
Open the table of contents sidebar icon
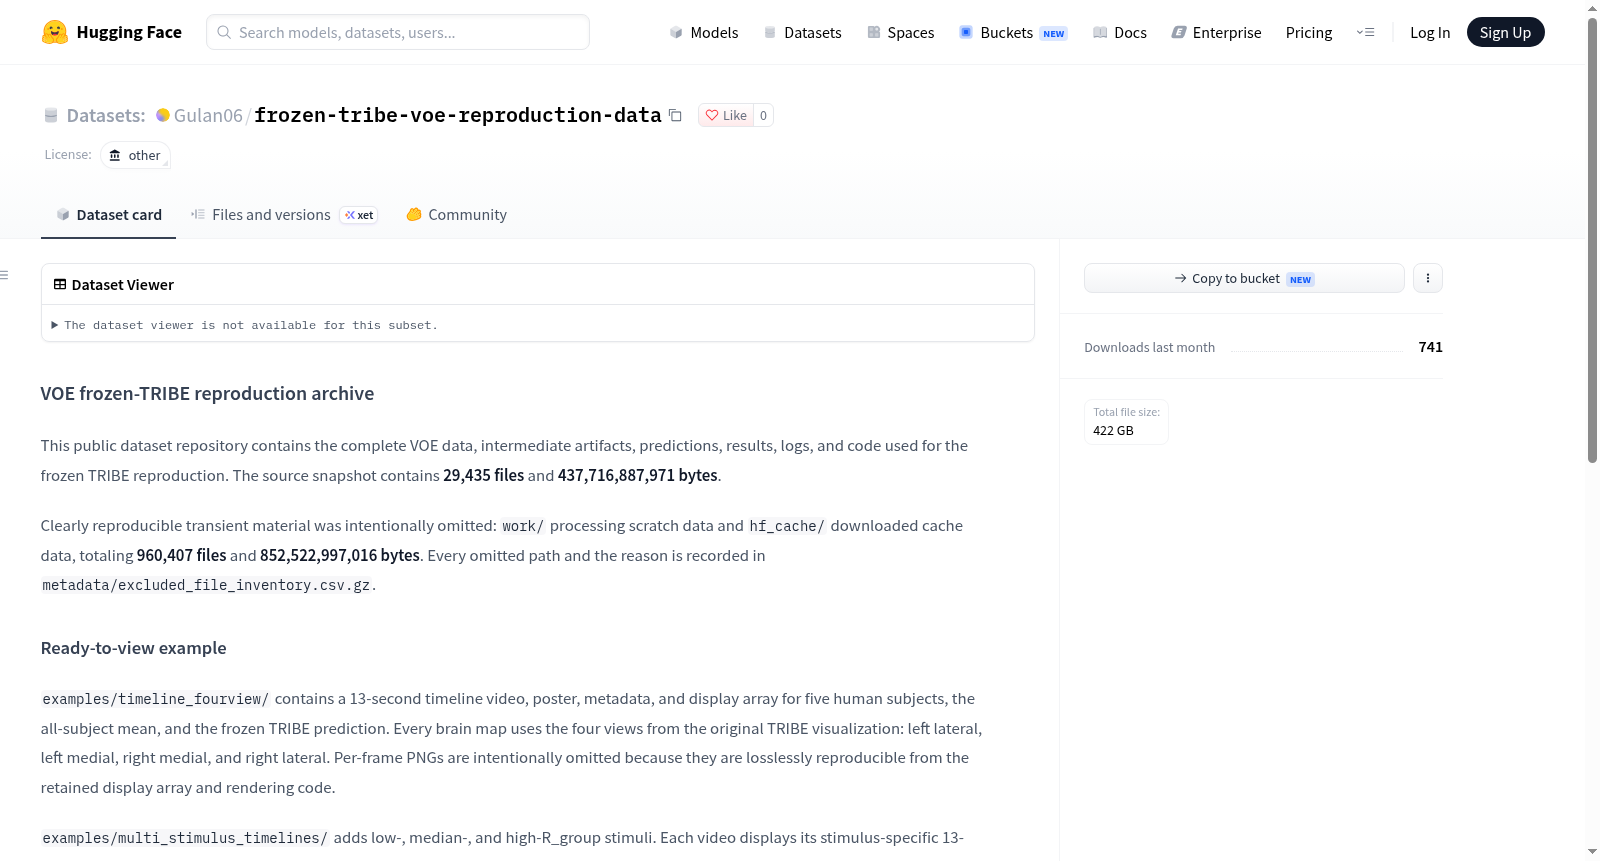[x=5, y=275]
